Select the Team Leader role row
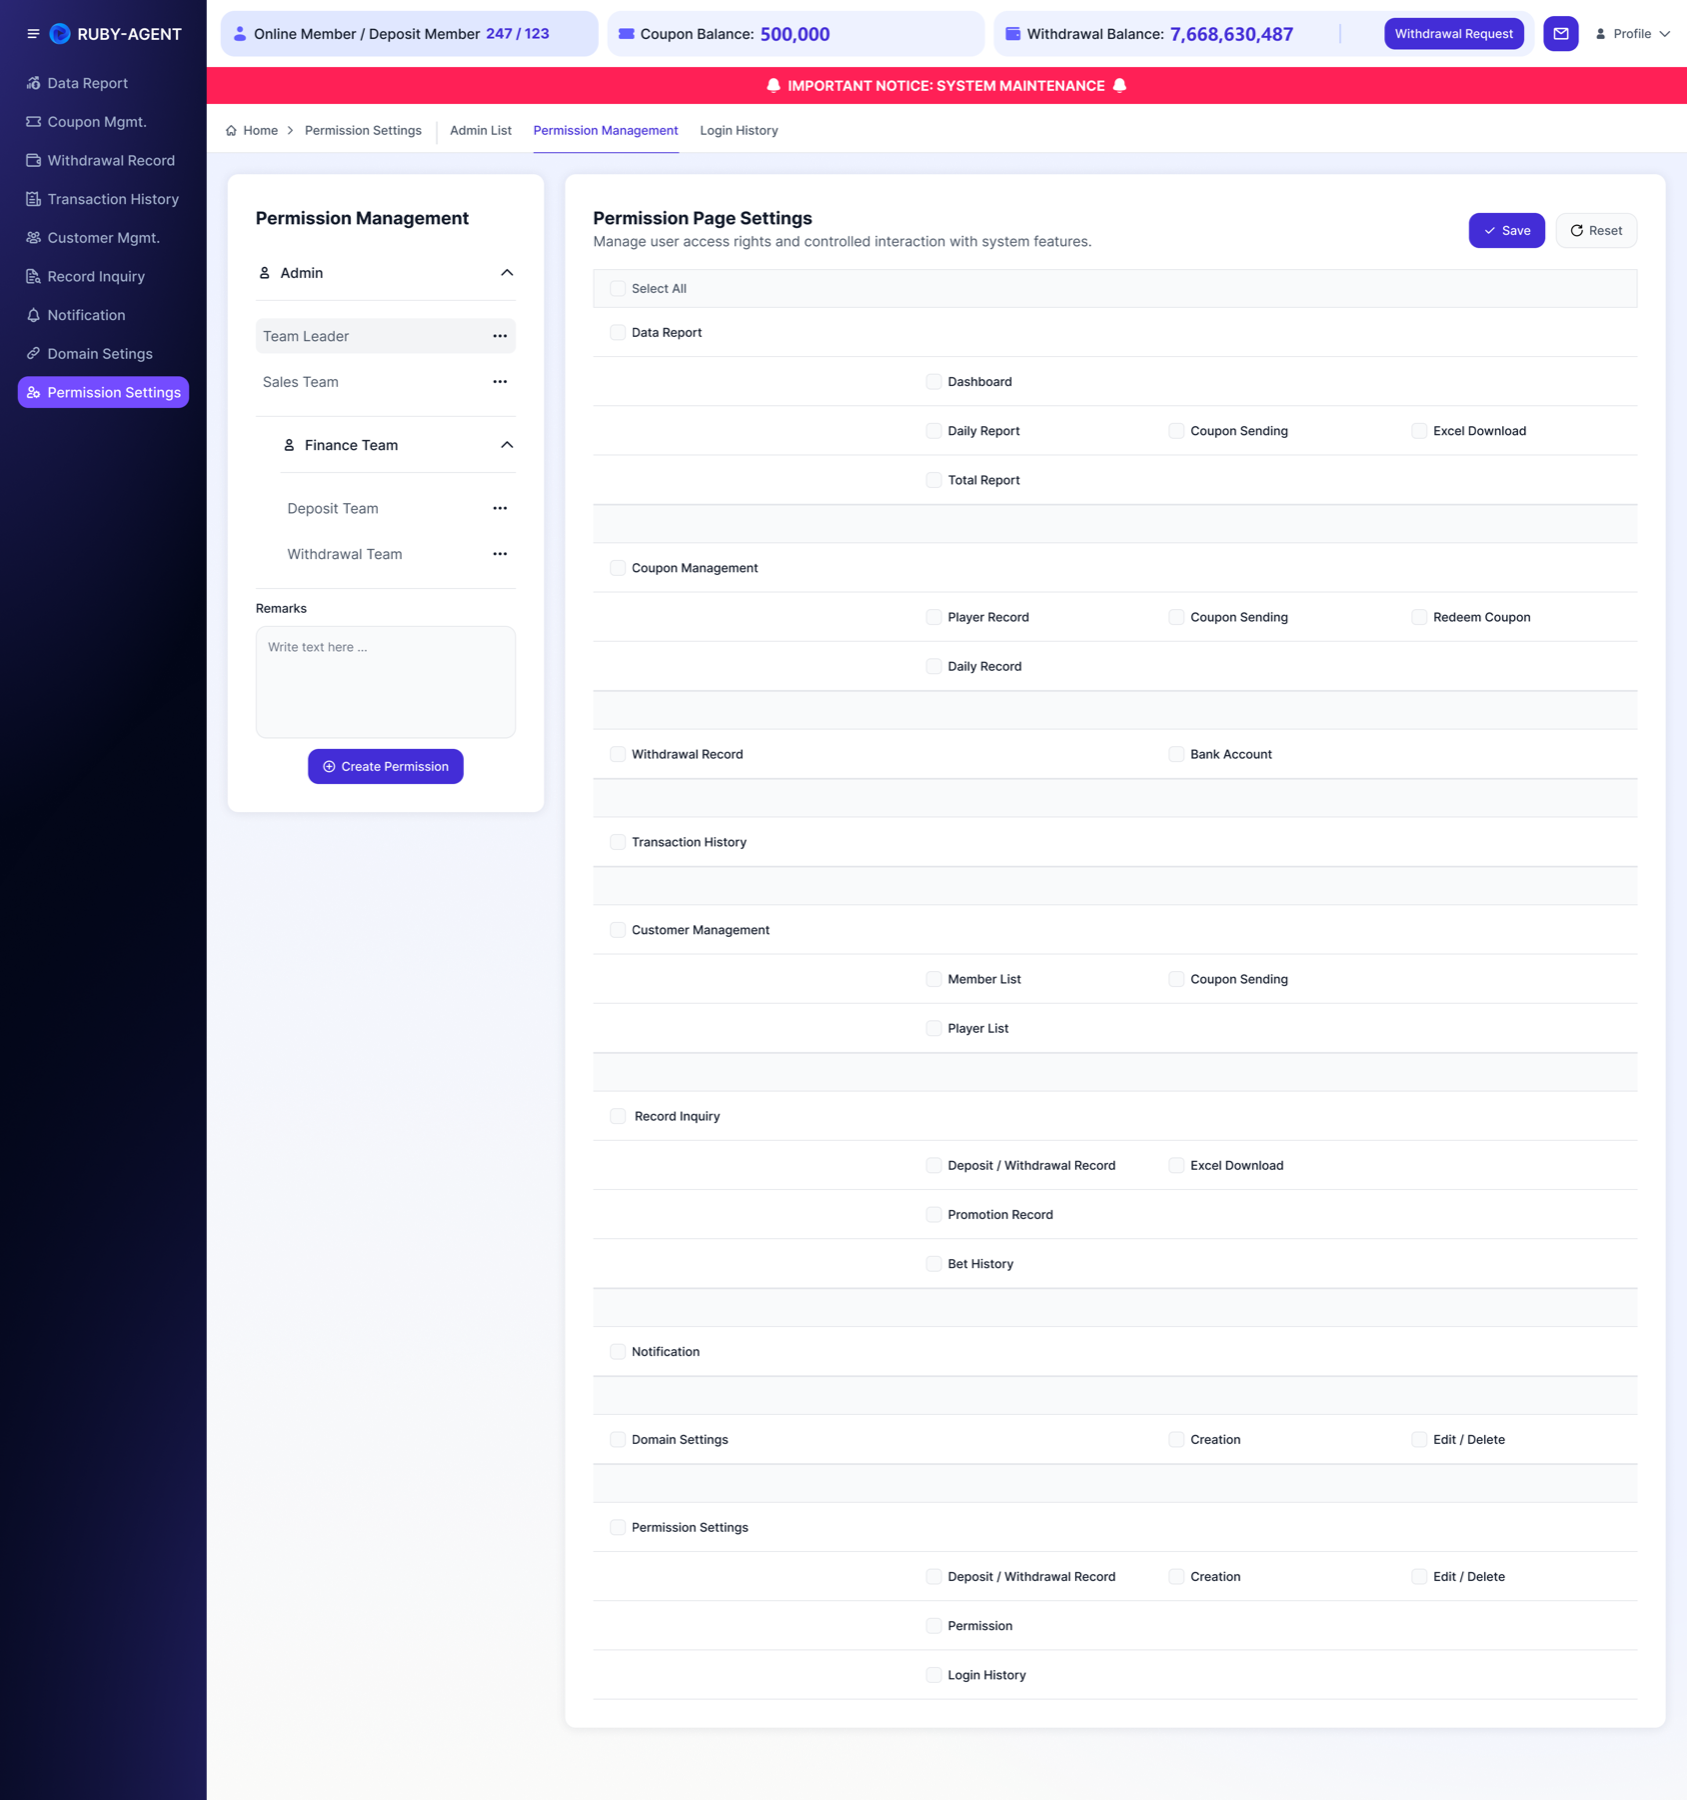This screenshot has height=1800, width=1687. pyautogui.click(x=386, y=336)
